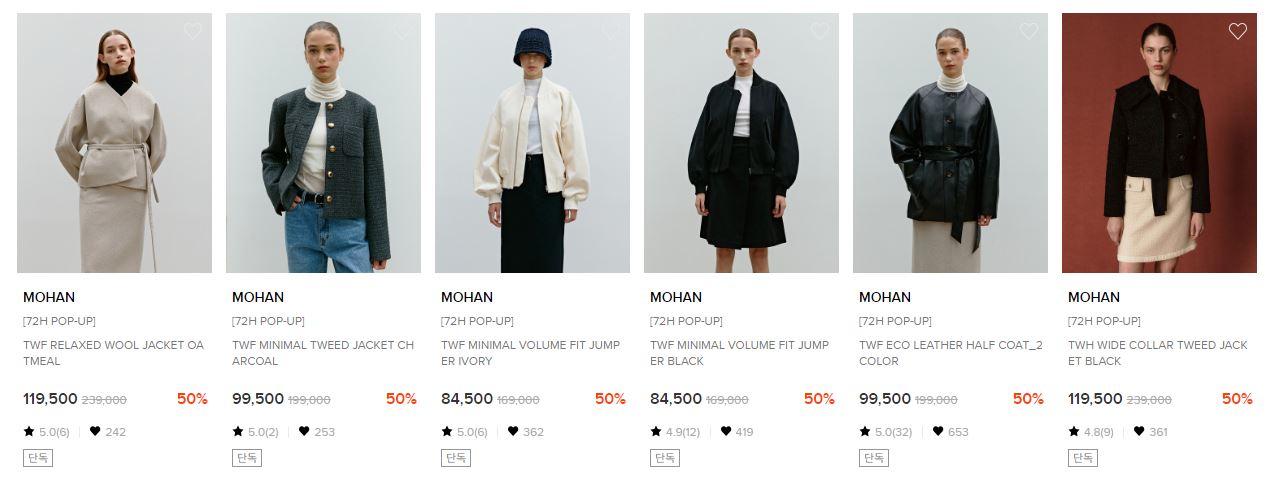
Task: Add black volume fit jumper to wishlist
Action: [820, 31]
